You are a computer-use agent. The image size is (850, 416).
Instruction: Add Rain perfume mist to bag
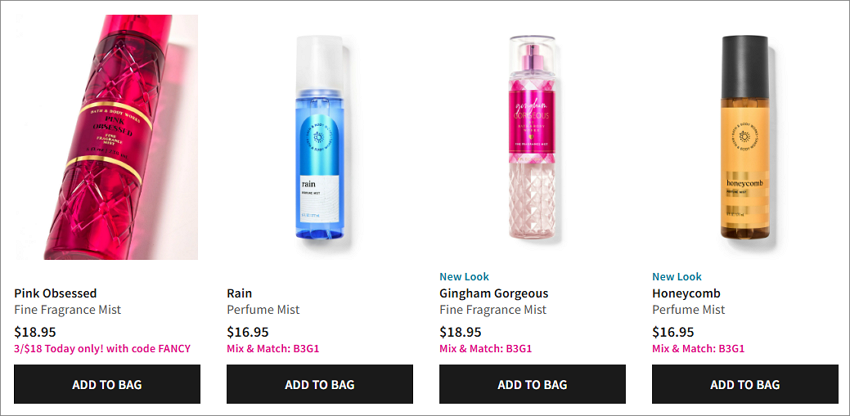(320, 384)
